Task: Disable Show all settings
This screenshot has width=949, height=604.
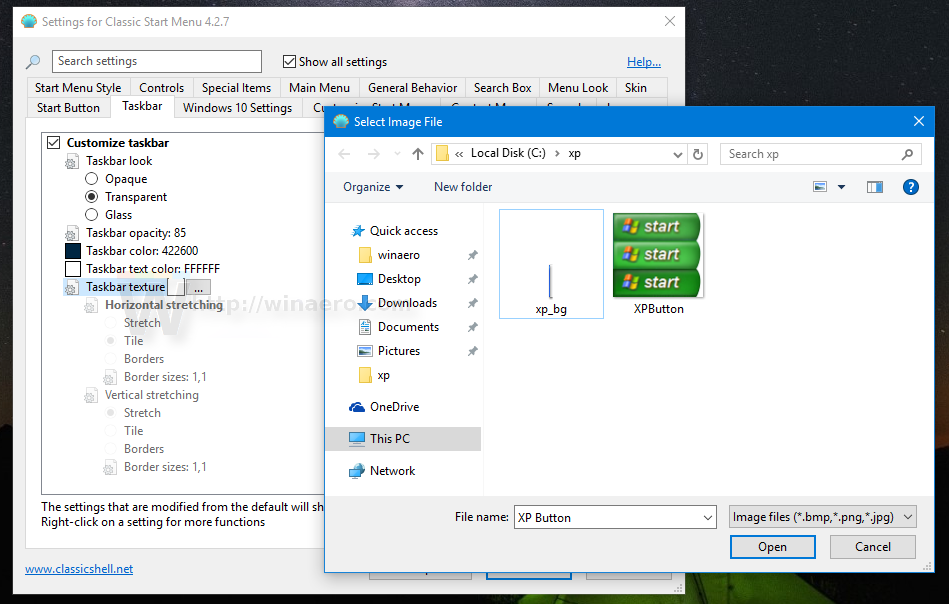Action: tap(288, 61)
